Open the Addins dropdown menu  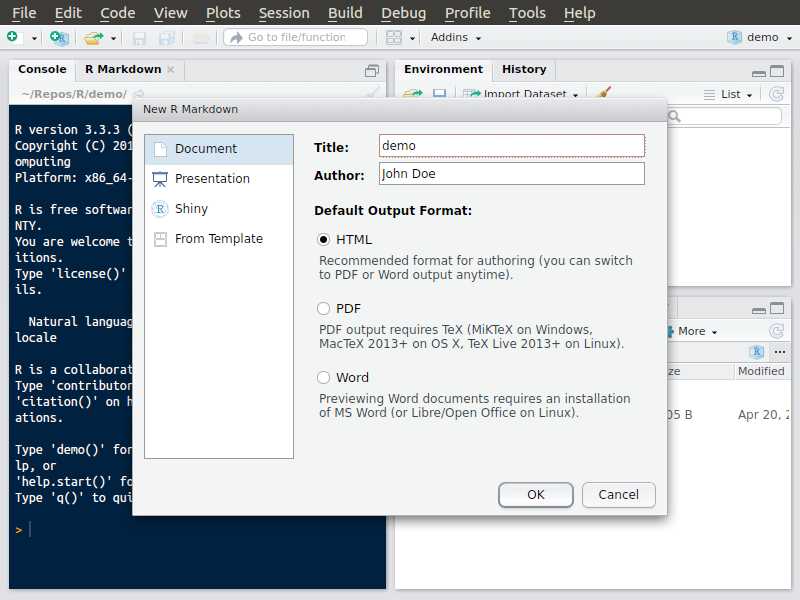(455, 37)
